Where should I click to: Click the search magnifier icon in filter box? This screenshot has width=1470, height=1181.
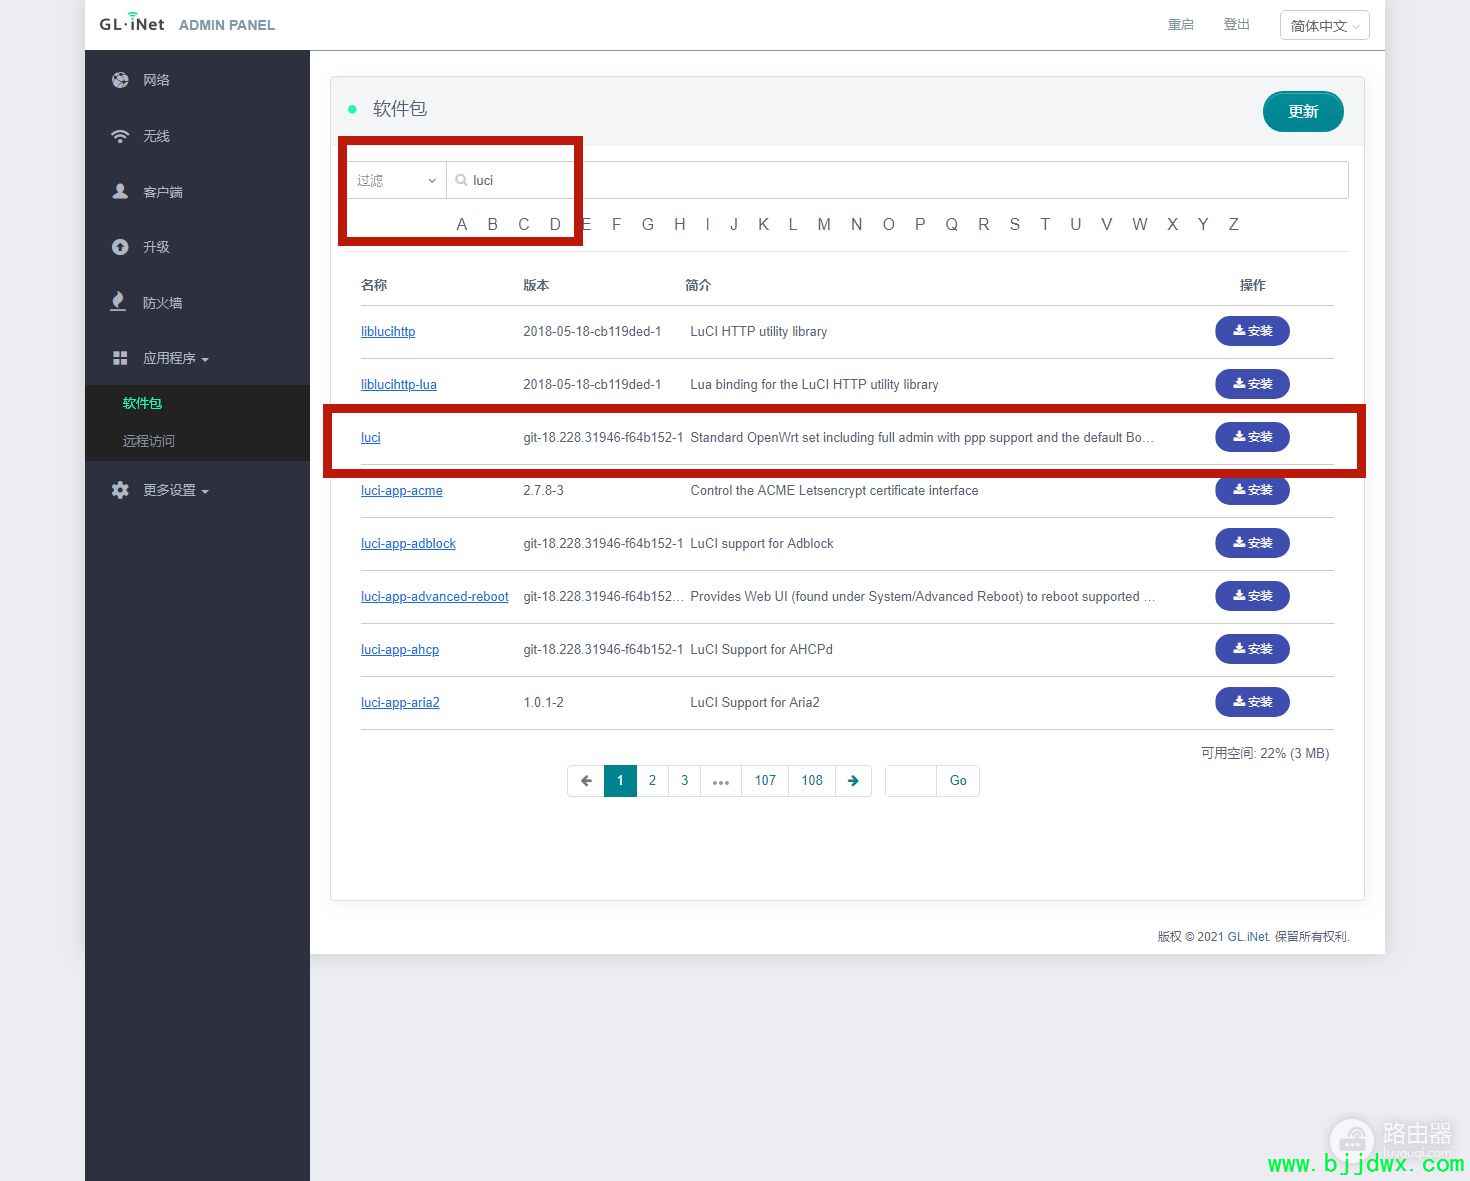pos(461,180)
